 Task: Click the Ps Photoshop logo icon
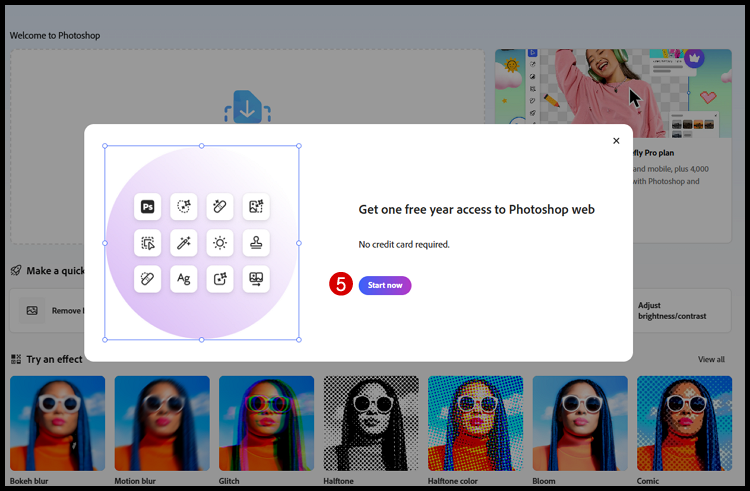pos(147,207)
